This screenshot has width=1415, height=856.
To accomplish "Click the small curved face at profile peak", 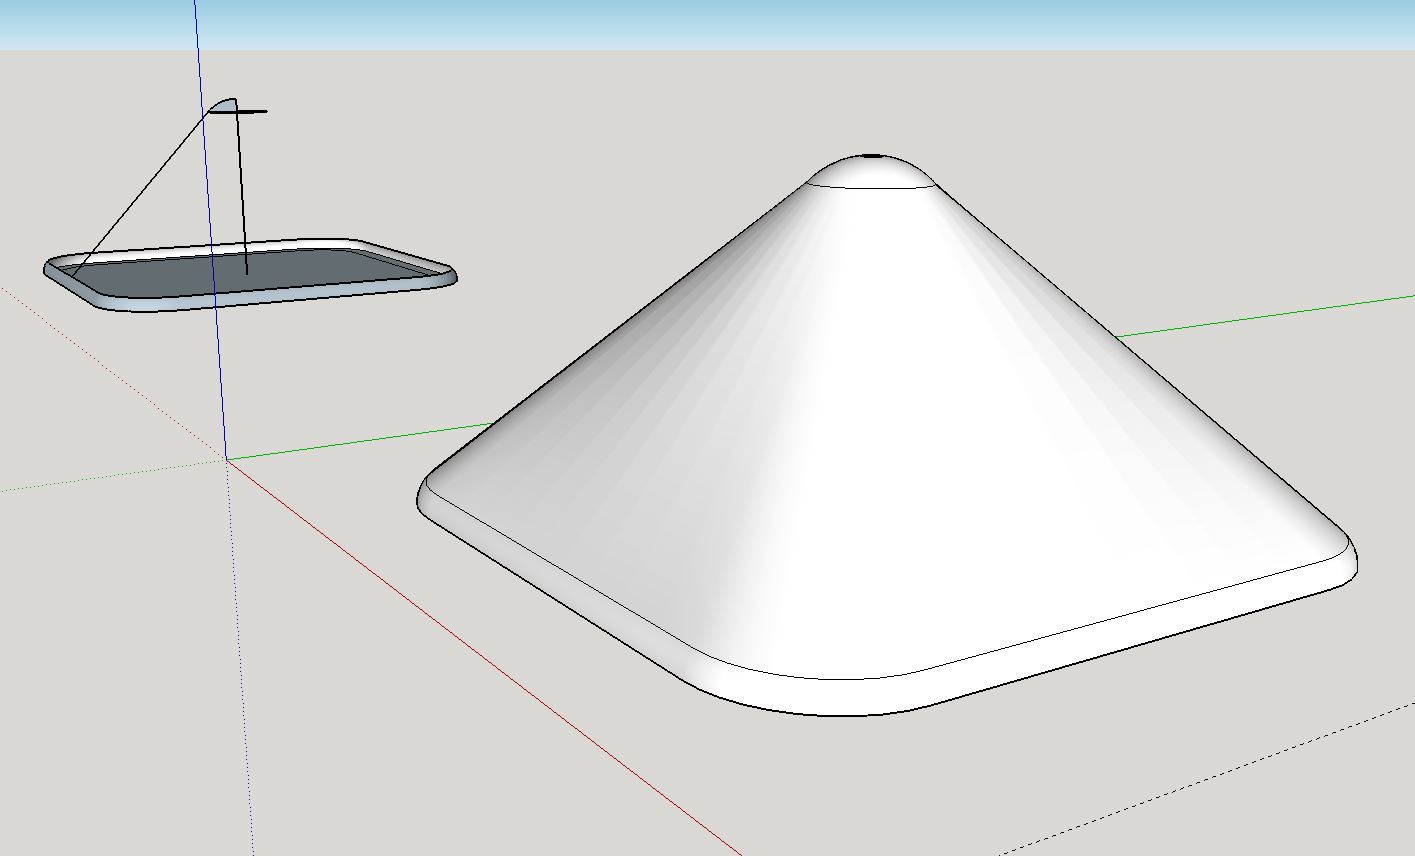I will [x=226, y=105].
